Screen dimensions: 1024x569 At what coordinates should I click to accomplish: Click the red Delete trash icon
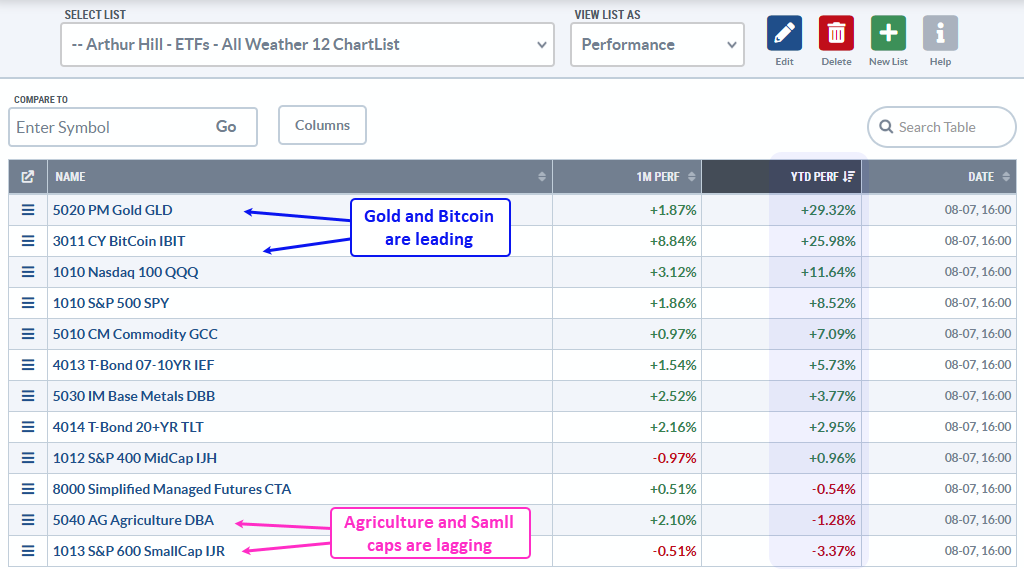click(836, 33)
